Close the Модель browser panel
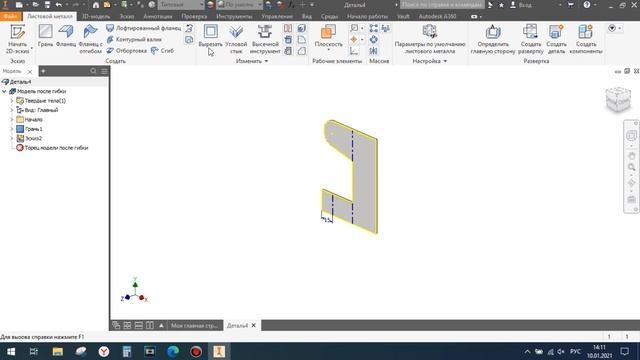 pos(30,71)
